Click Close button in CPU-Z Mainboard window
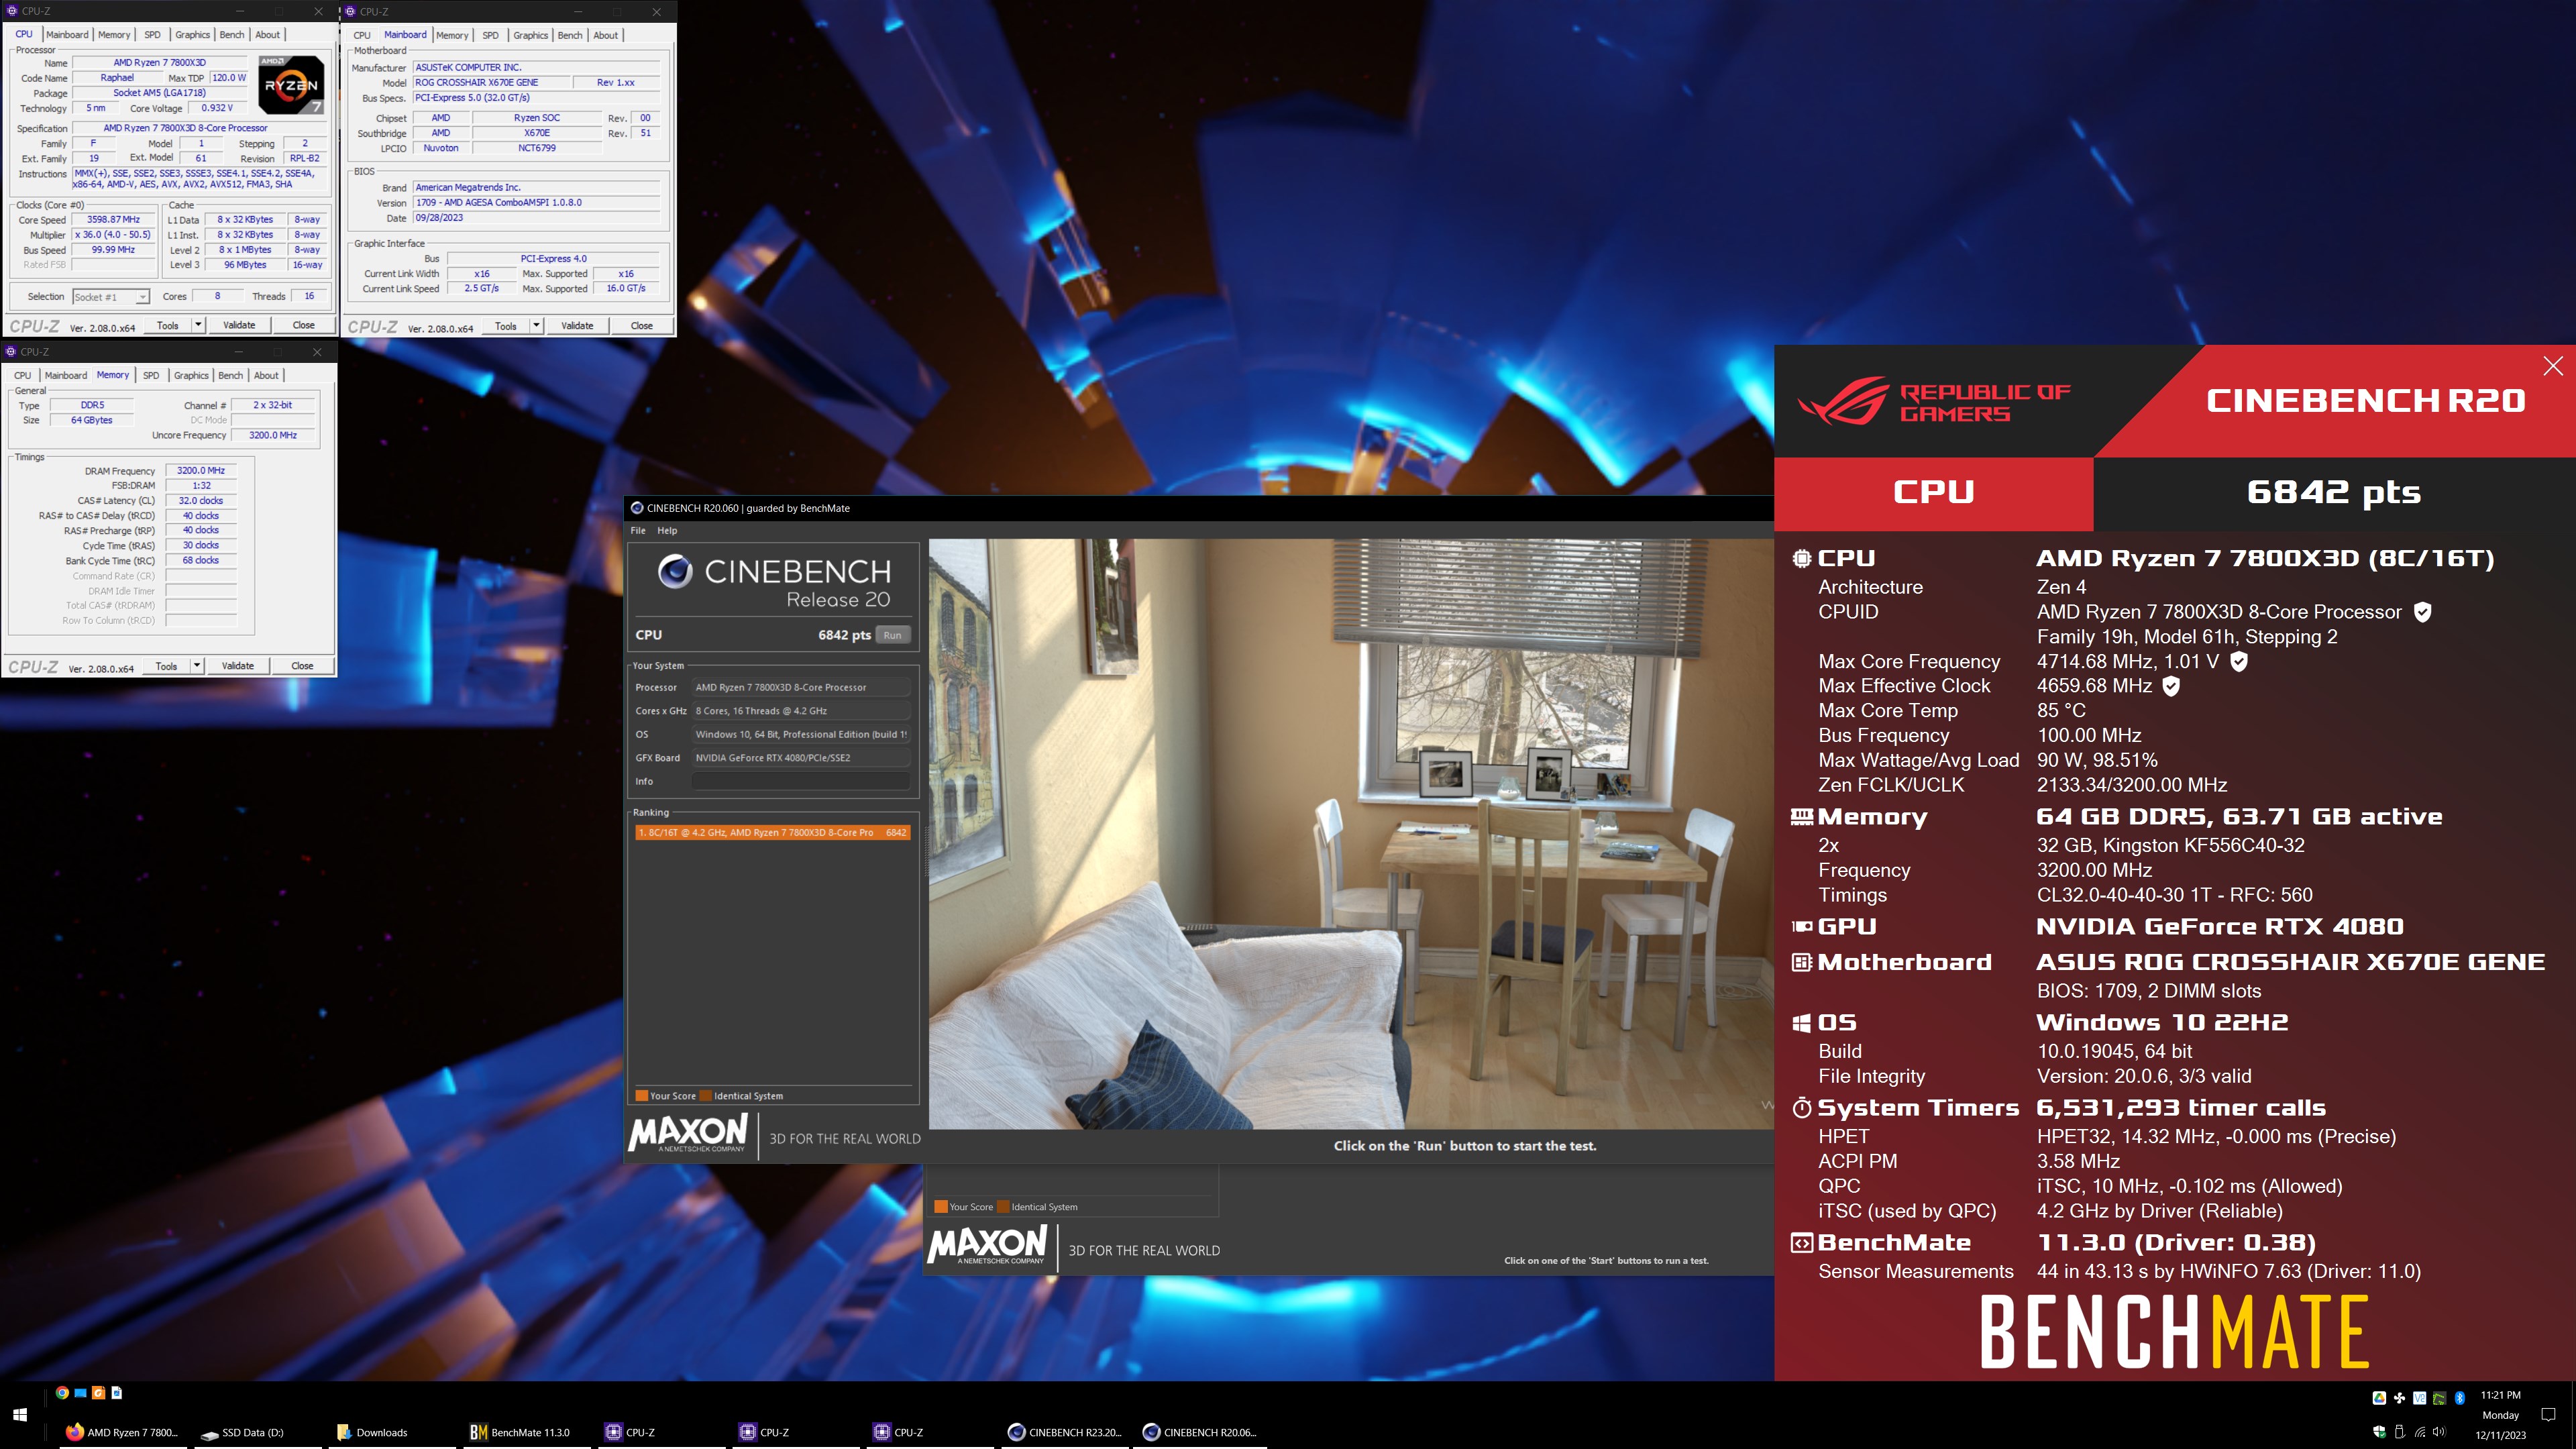The height and width of the screenshot is (1449, 2576). 642,325
